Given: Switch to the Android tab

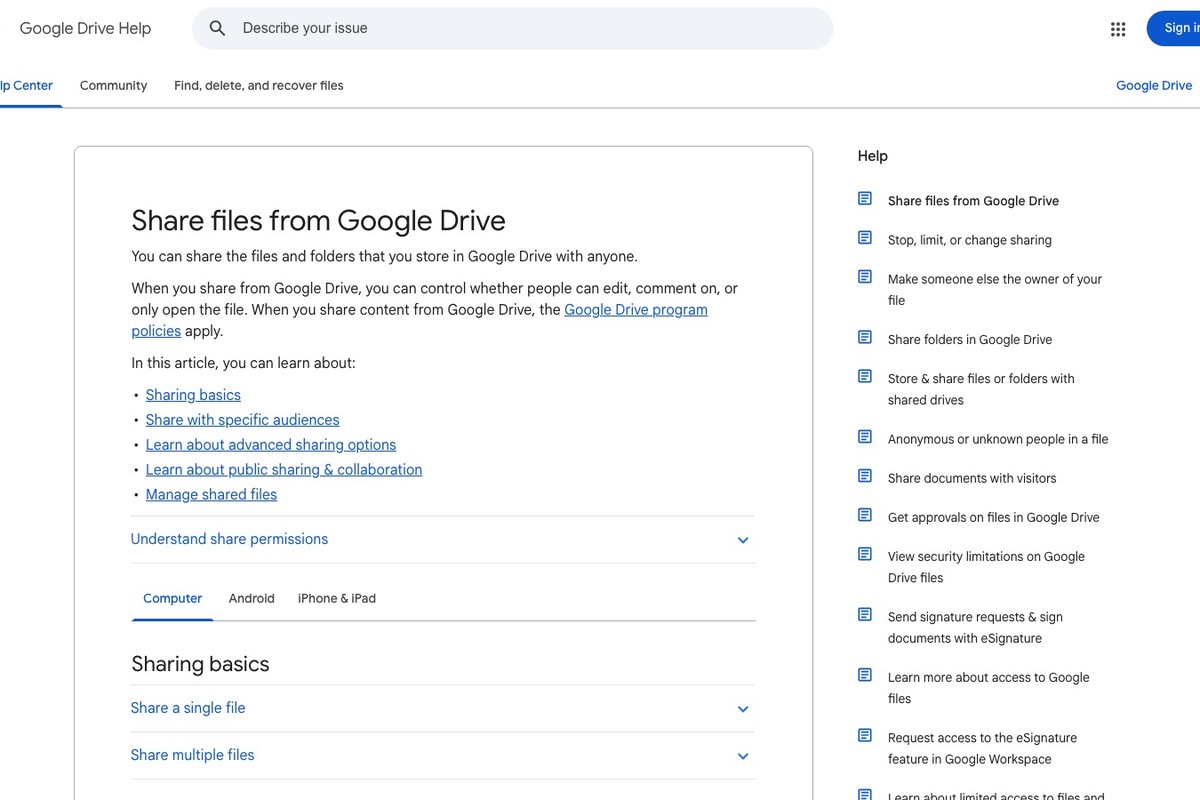Looking at the screenshot, I should (x=251, y=598).
